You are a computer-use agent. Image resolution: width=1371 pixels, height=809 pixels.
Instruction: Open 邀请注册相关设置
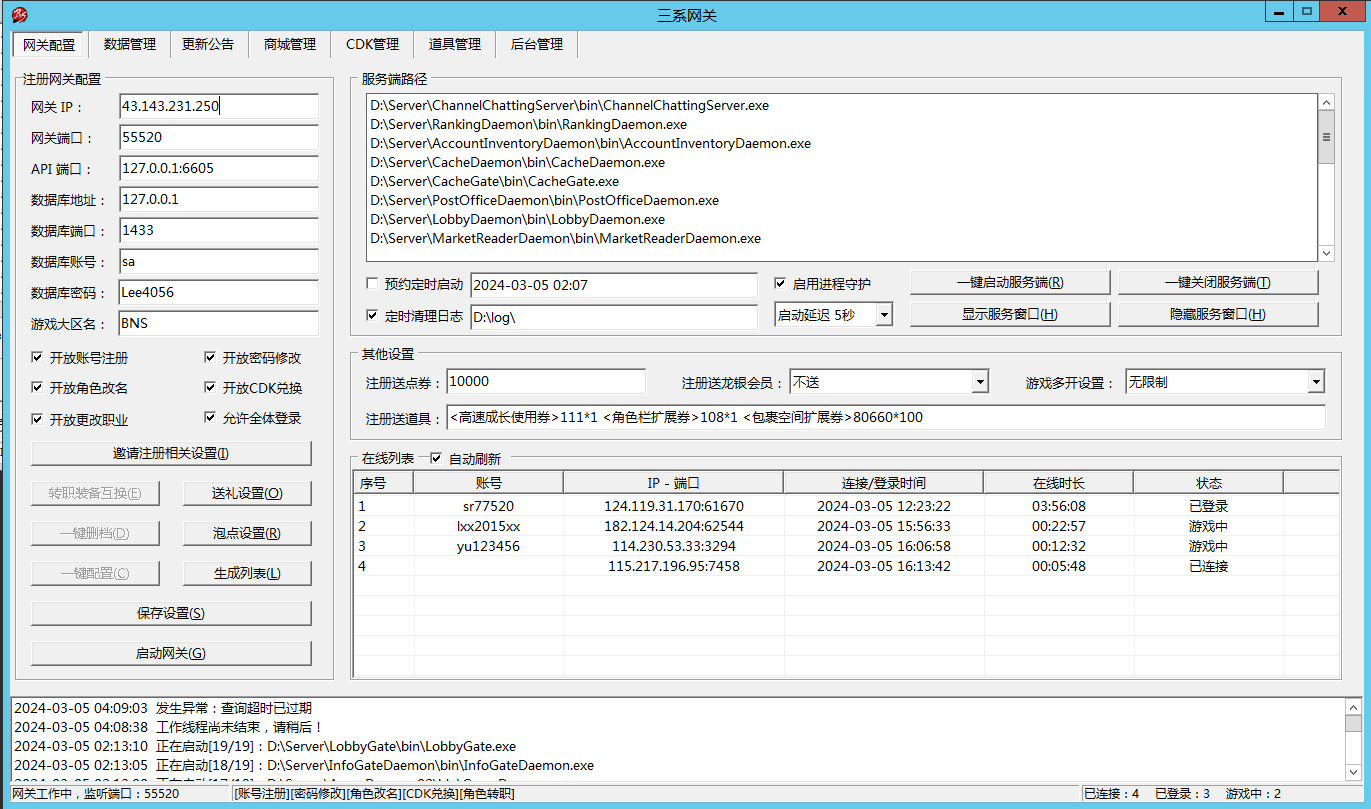(171, 453)
